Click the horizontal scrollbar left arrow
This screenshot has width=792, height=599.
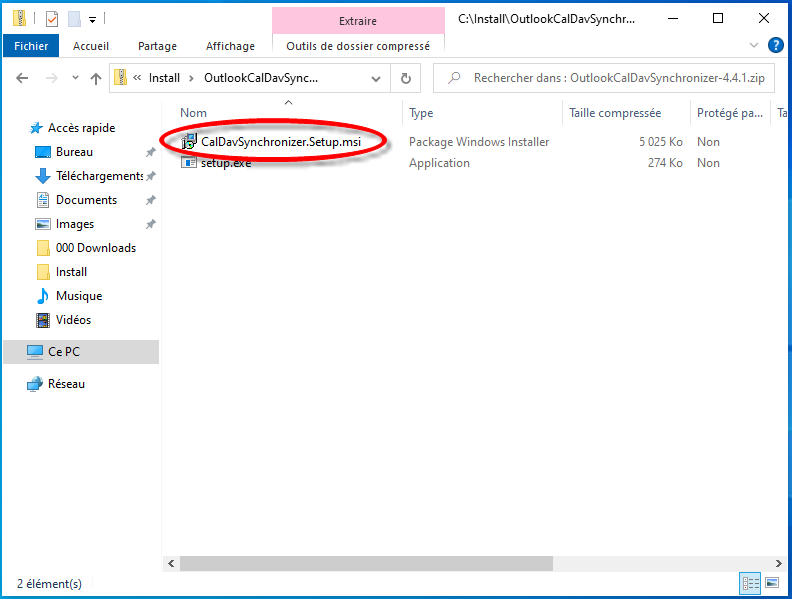click(x=171, y=564)
